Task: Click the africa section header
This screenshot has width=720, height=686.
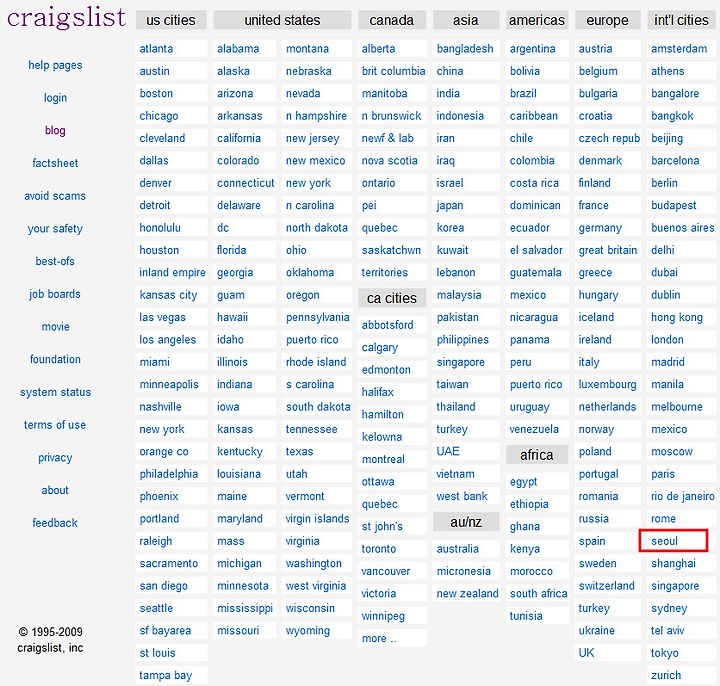Action: pyautogui.click(x=537, y=455)
